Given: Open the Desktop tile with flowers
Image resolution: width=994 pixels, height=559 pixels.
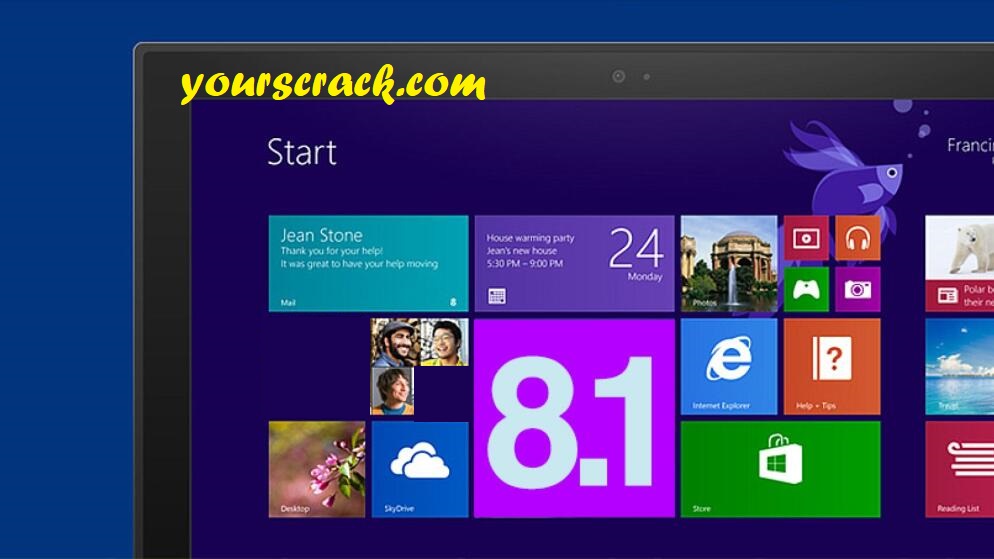Looking at the screenshot, I should point(317,470).
